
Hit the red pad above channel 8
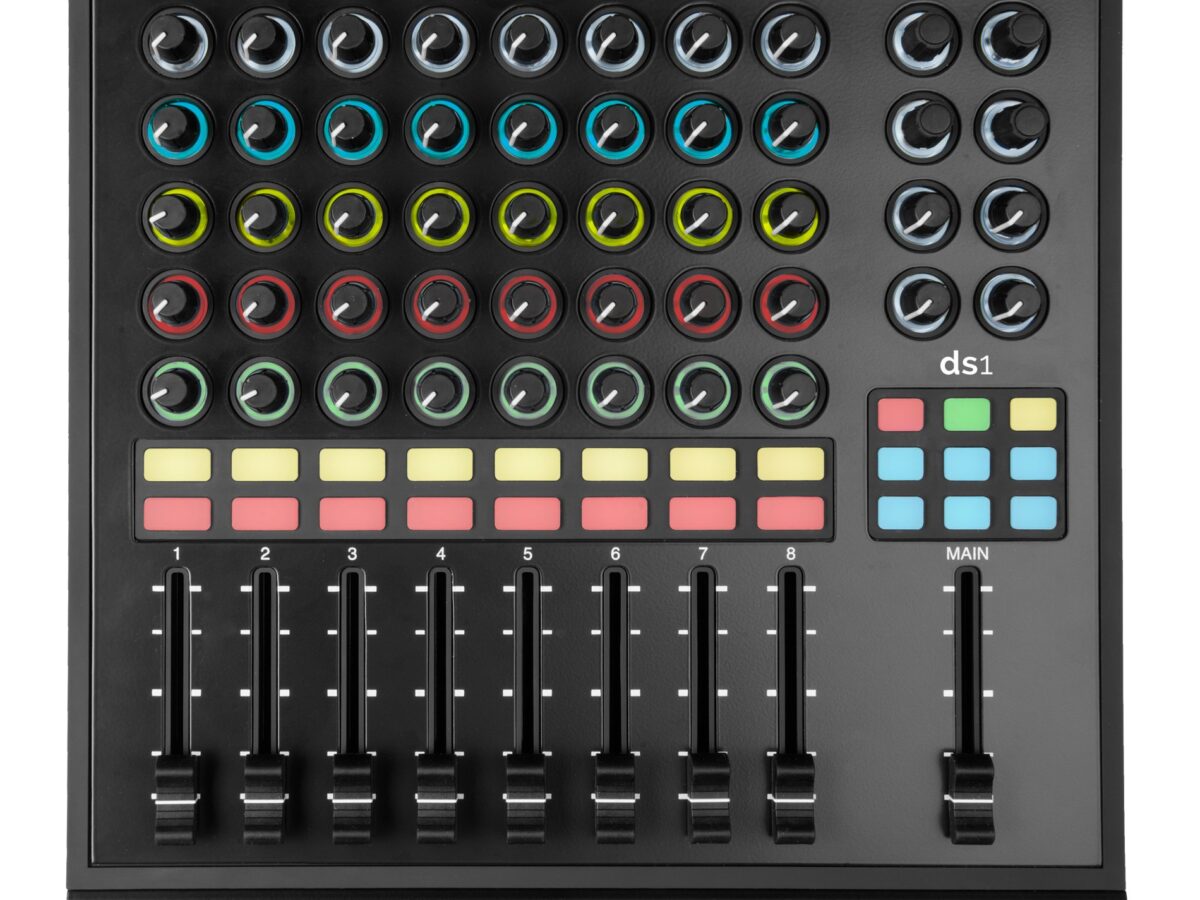(x=790, y=514)
